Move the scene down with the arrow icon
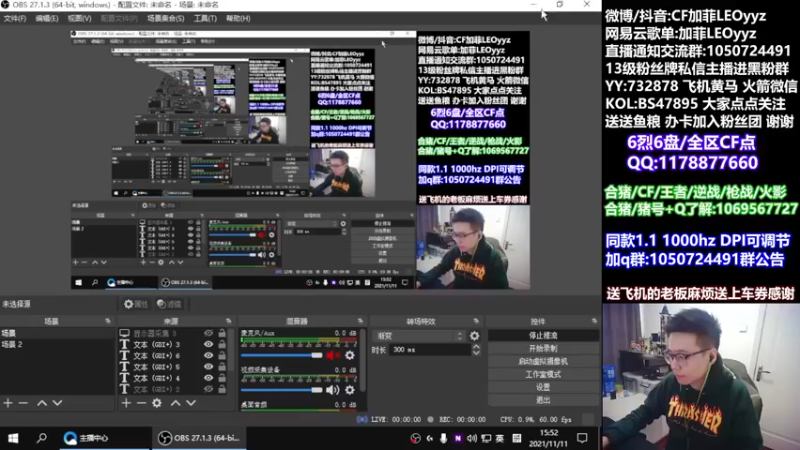Viewport: 800px width, 450px height. [57, 403]
